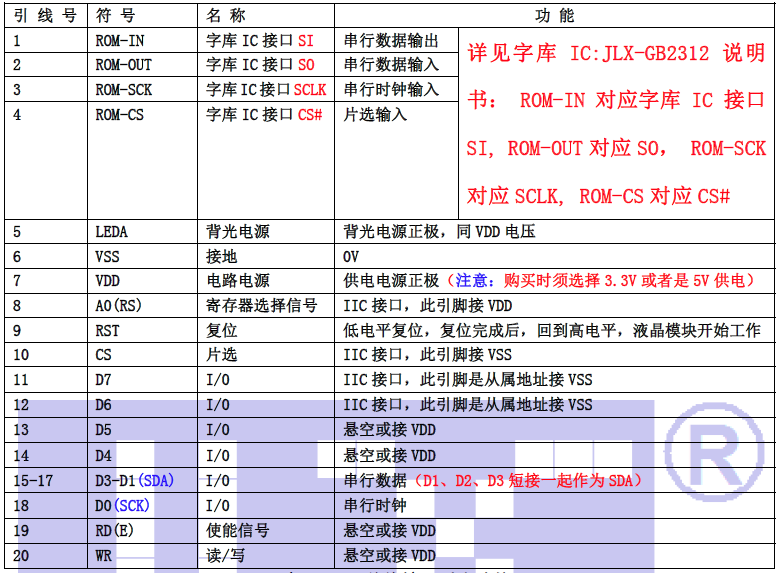Click the 名称 column header
This screenshot has width=778, height=573.
(225, 16)
